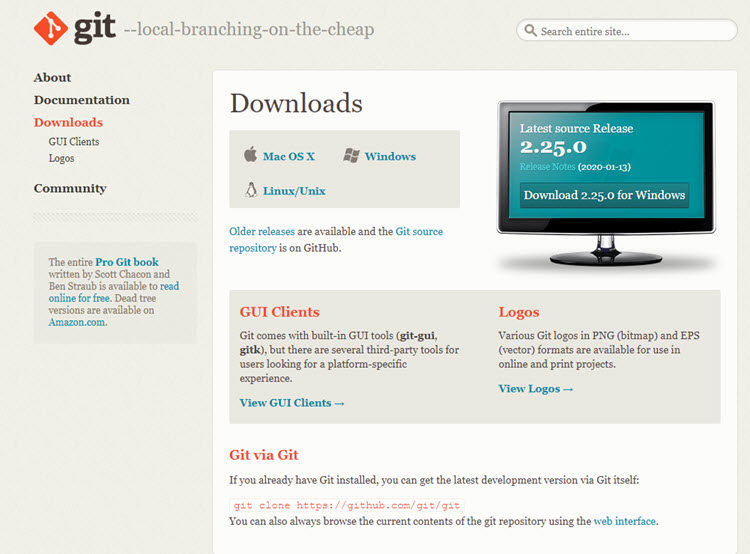Open the Pro Git book link
Image resolution: width=750 pixels, height=554 pixels.
(127, 262)
